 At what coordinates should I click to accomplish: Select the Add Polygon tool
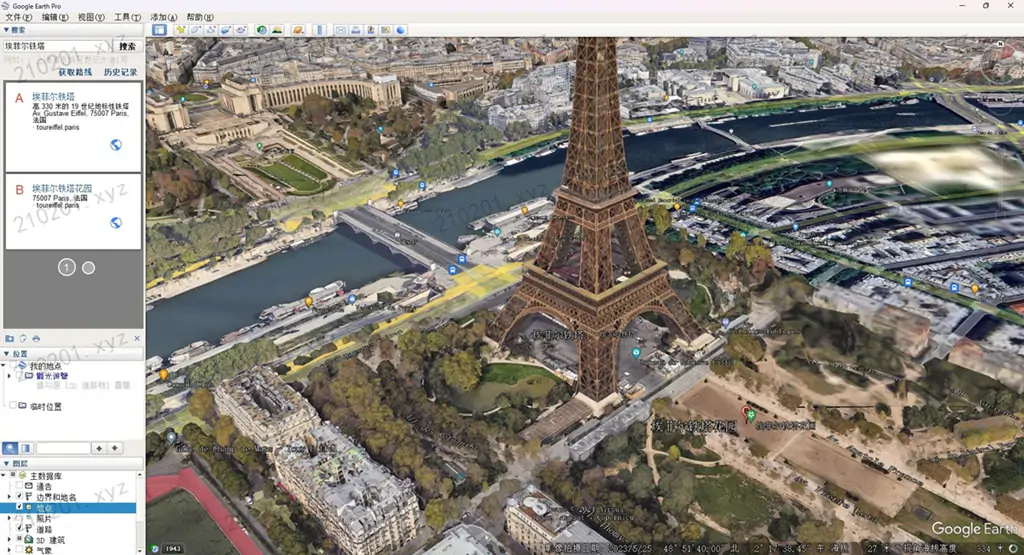(196, 30)
